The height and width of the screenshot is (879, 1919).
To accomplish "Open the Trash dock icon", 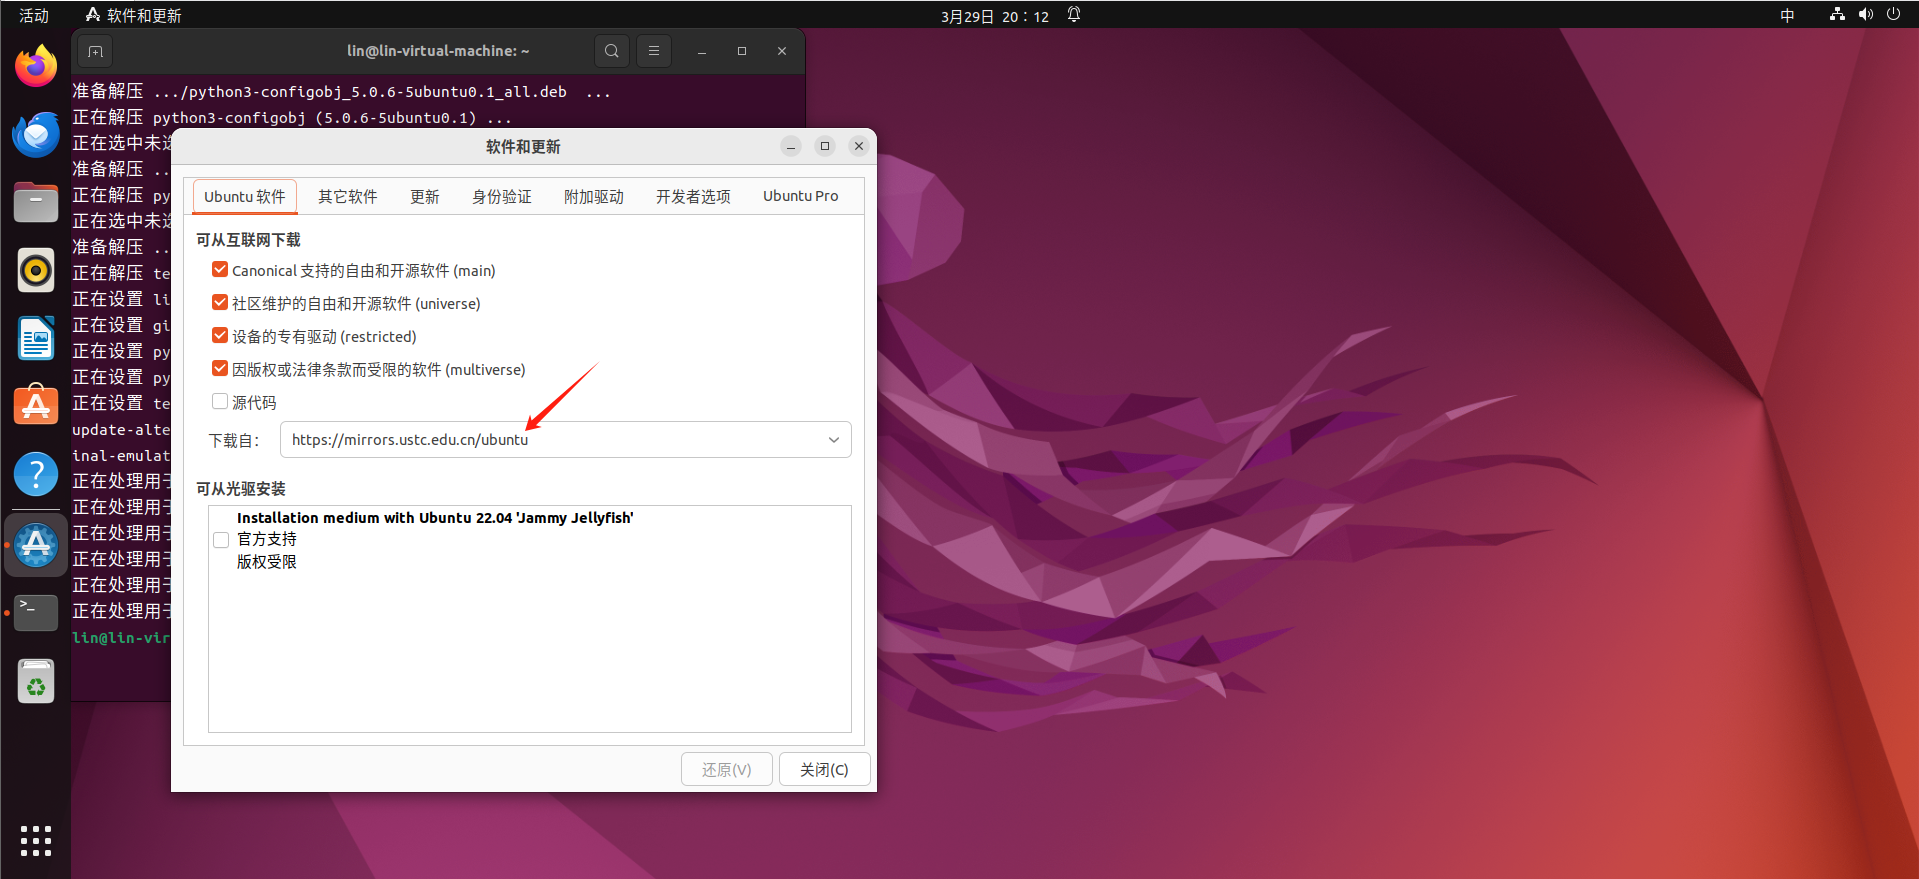I will (36, 682).
